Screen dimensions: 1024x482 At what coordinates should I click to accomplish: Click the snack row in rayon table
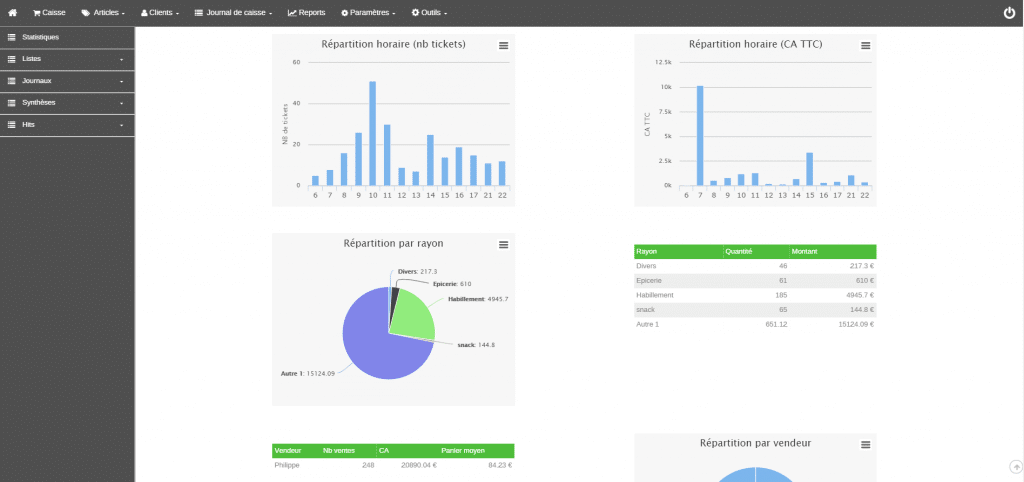755,309
